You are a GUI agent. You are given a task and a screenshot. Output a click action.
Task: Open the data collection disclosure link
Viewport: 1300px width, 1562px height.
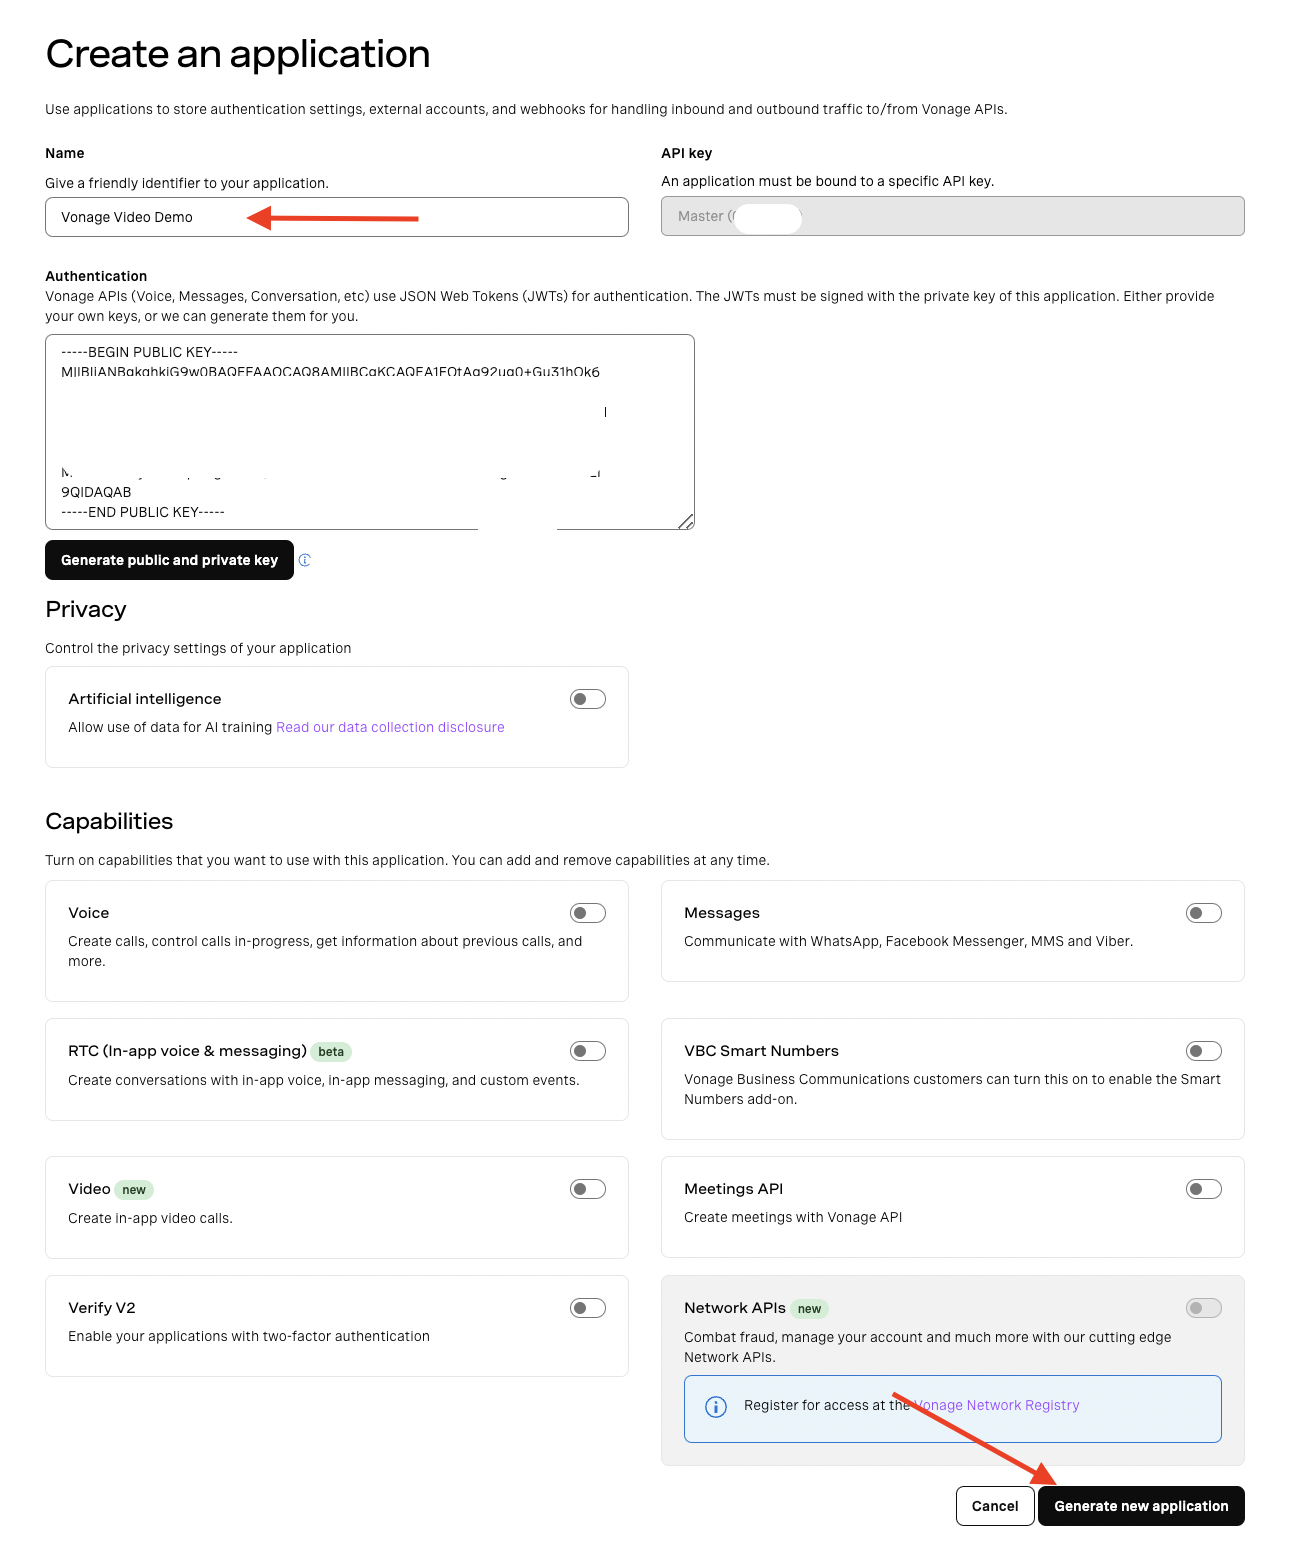pyautogui.click(x=390, y=727)
